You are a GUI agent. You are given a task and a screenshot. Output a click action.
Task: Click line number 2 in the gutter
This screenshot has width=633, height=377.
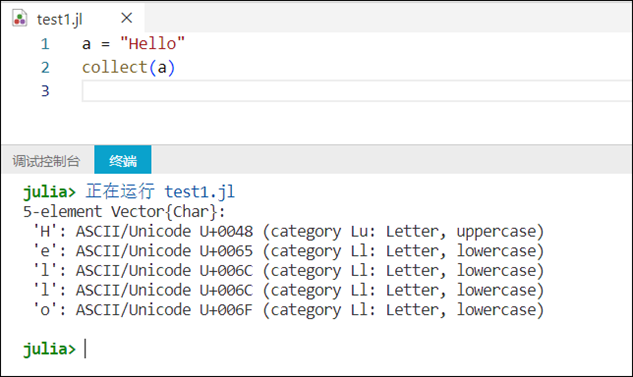click(45, 67)
